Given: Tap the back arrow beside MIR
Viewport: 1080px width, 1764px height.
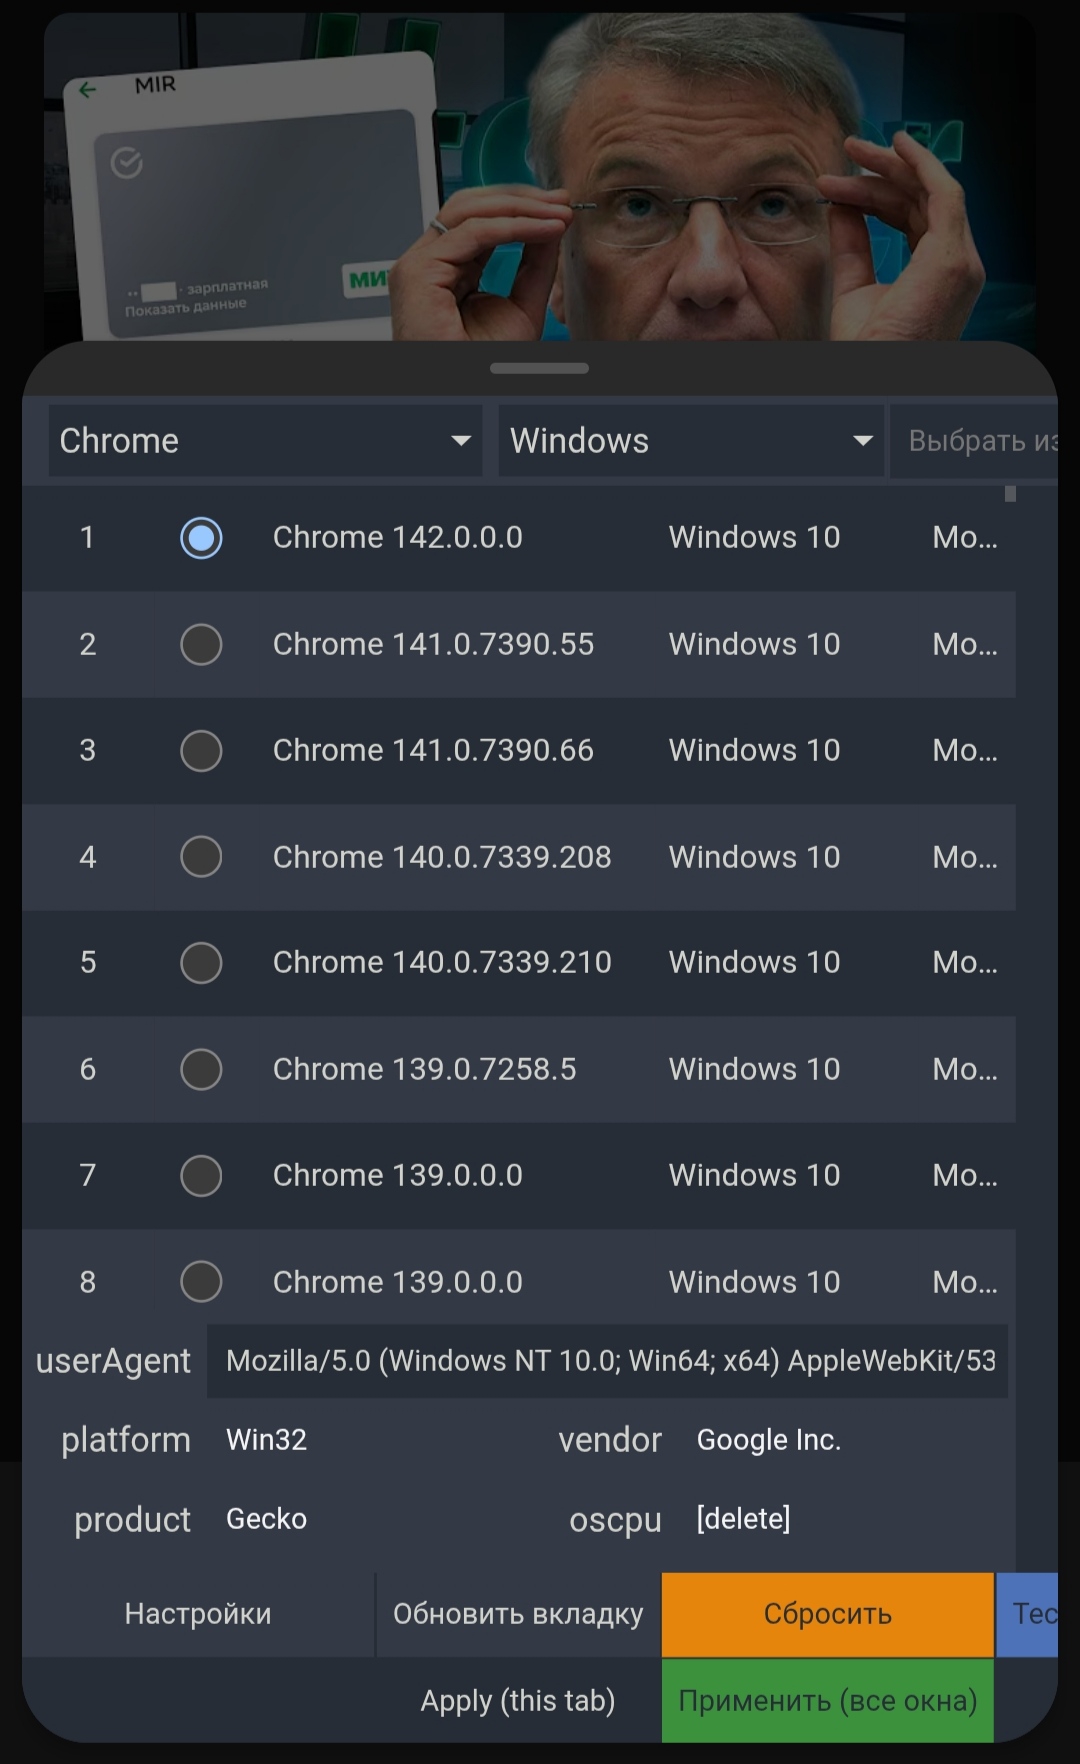Looking at the screenshot, I should tap(88, 91).
